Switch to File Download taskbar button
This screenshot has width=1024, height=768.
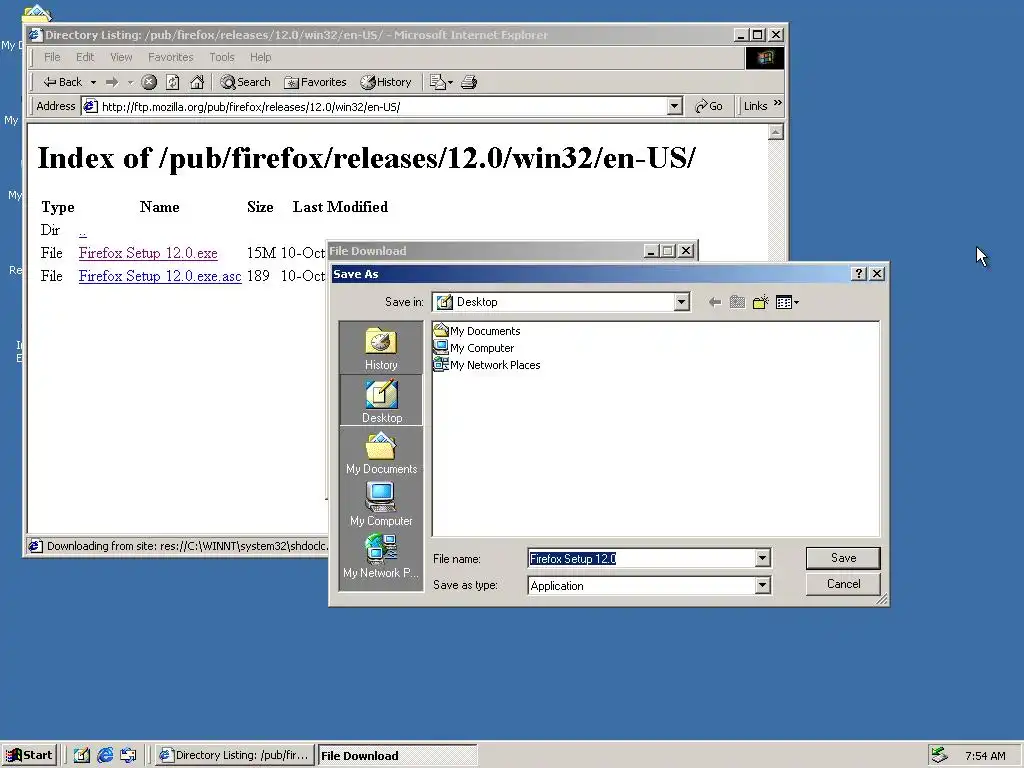pyautogui.click(x=397, y=755)
